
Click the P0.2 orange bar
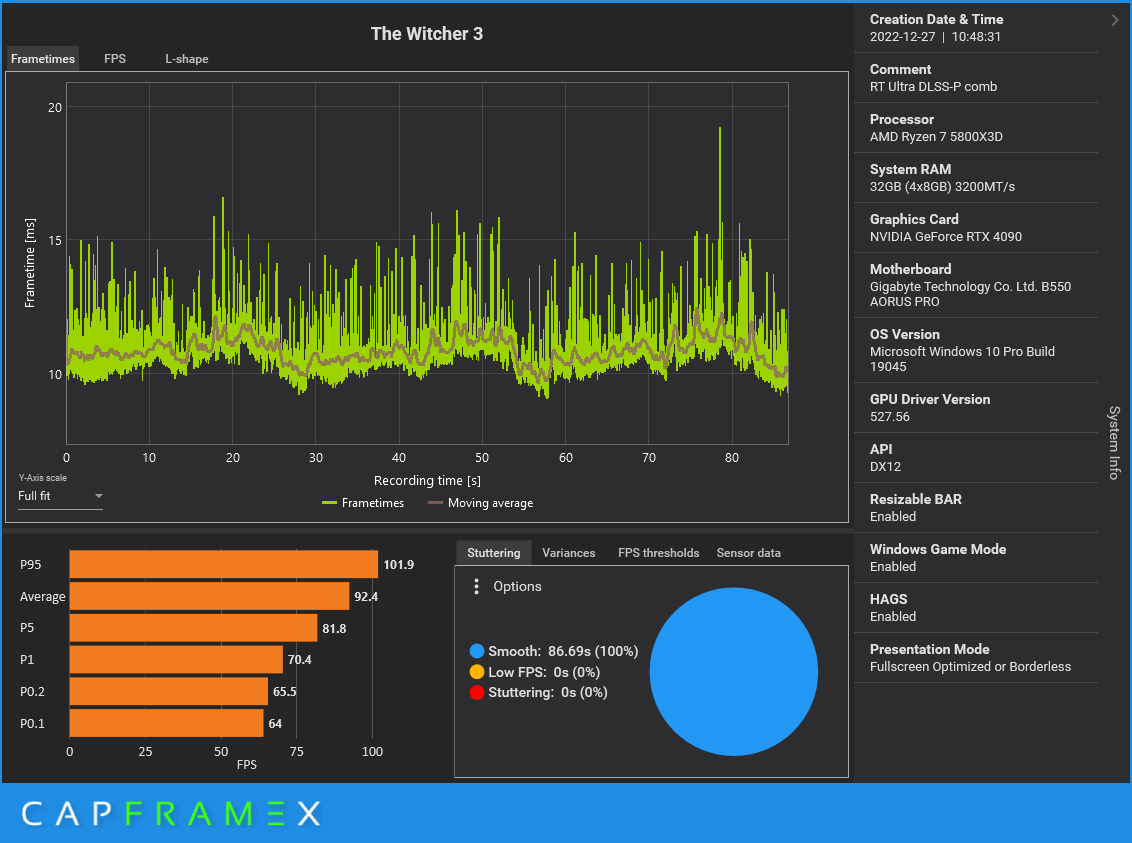169,691
